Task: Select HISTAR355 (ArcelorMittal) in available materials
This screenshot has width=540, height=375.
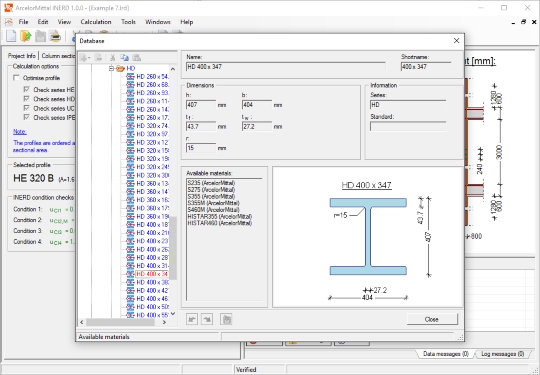Action: point(220,216)
